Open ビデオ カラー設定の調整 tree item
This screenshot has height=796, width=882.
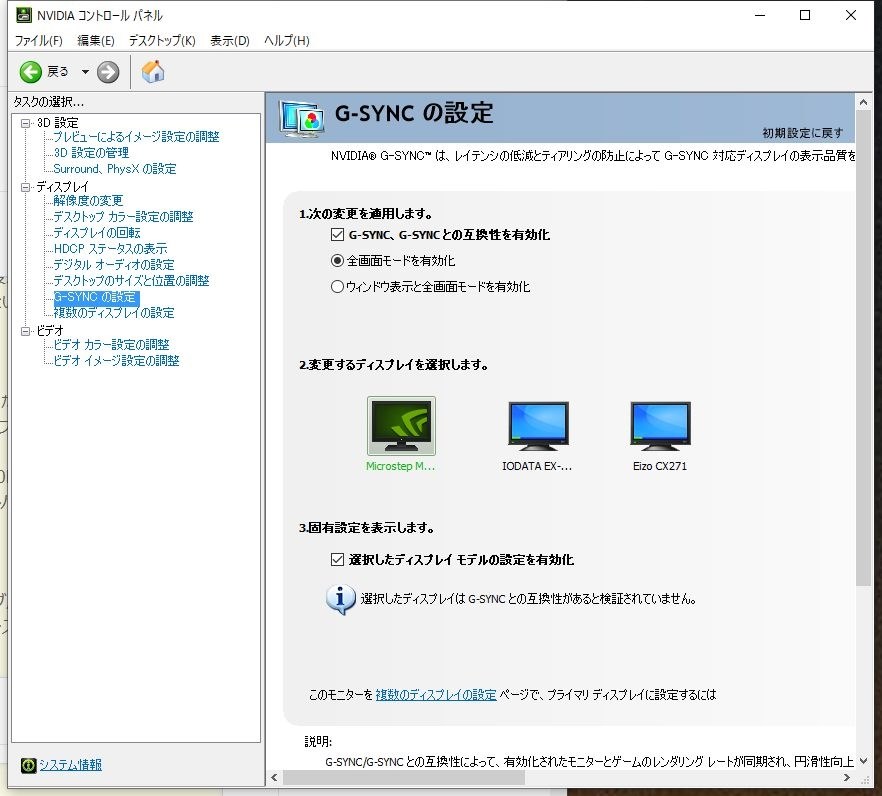(111, 345)
